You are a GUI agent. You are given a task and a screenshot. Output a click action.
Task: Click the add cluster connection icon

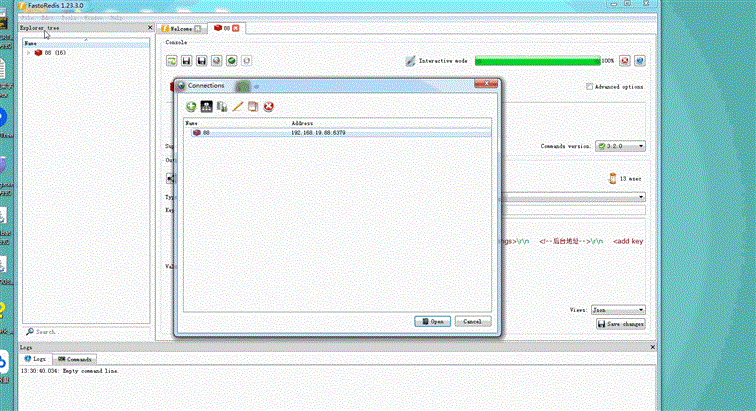click(x=206, y=107)
